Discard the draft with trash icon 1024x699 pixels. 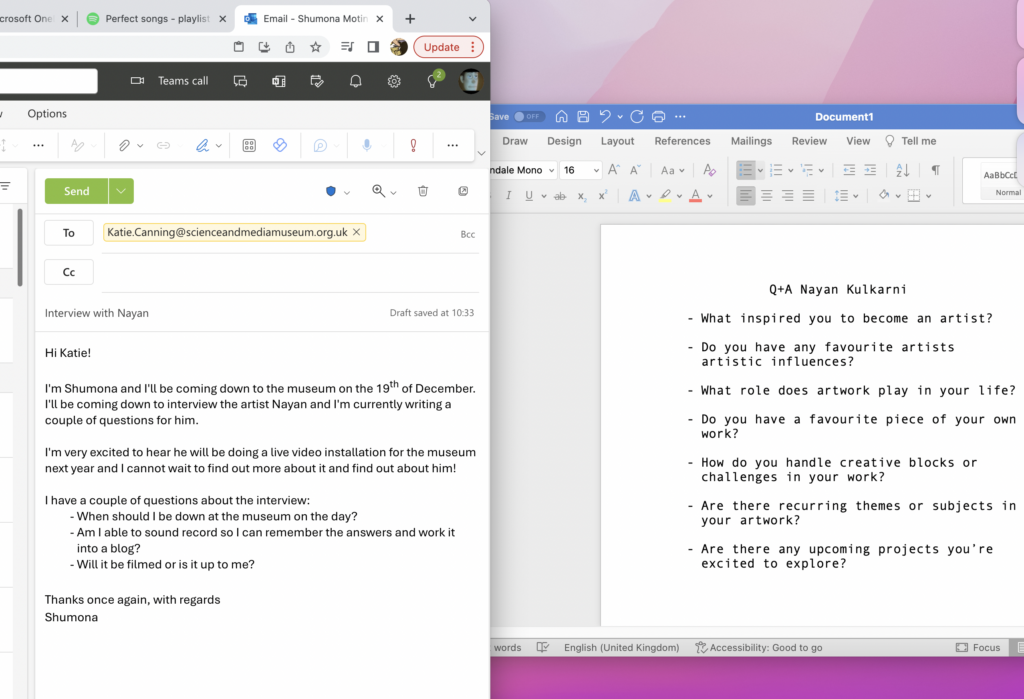[x=423, y=191]
